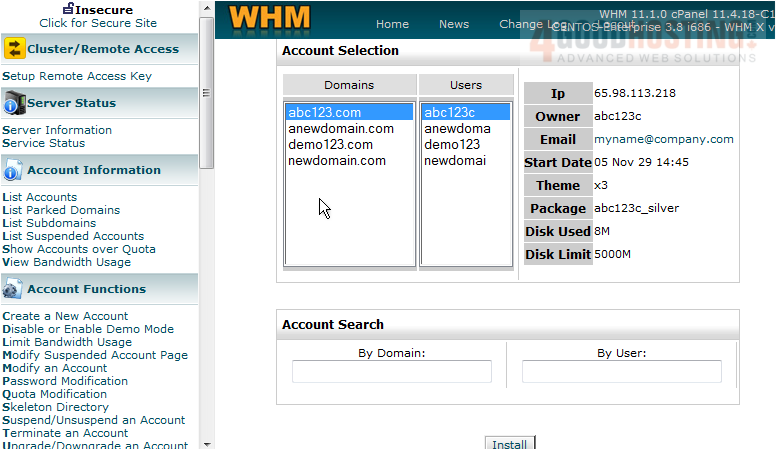Click the By User search field
Viewport: 776px width, 450px height.
pyautogui.click(x=621, y=372)
